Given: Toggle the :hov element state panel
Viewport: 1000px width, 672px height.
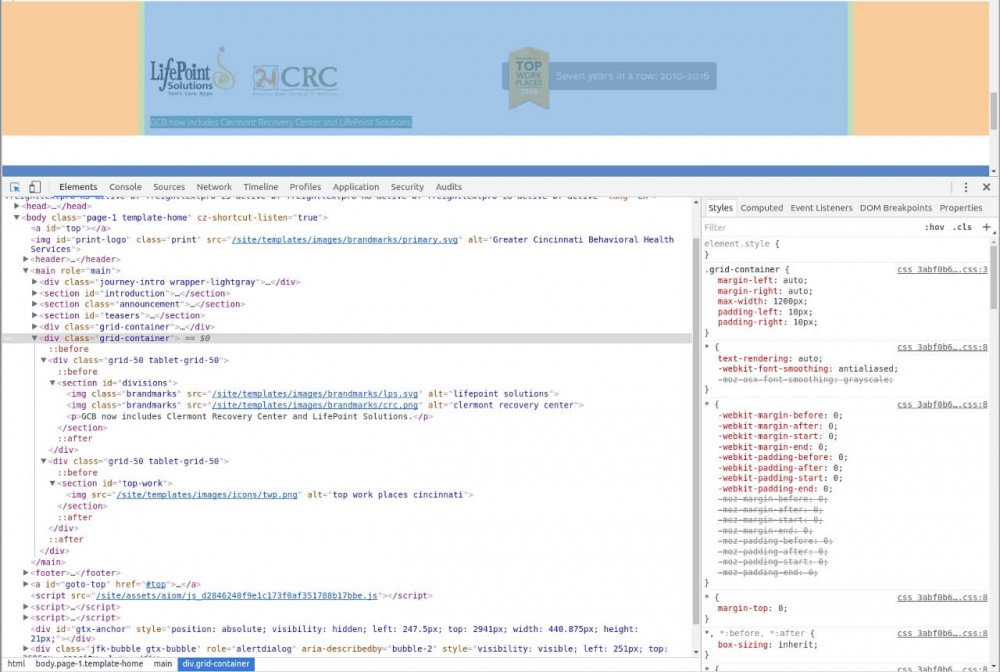Looking at the screenshot, I should pos(934,227).
